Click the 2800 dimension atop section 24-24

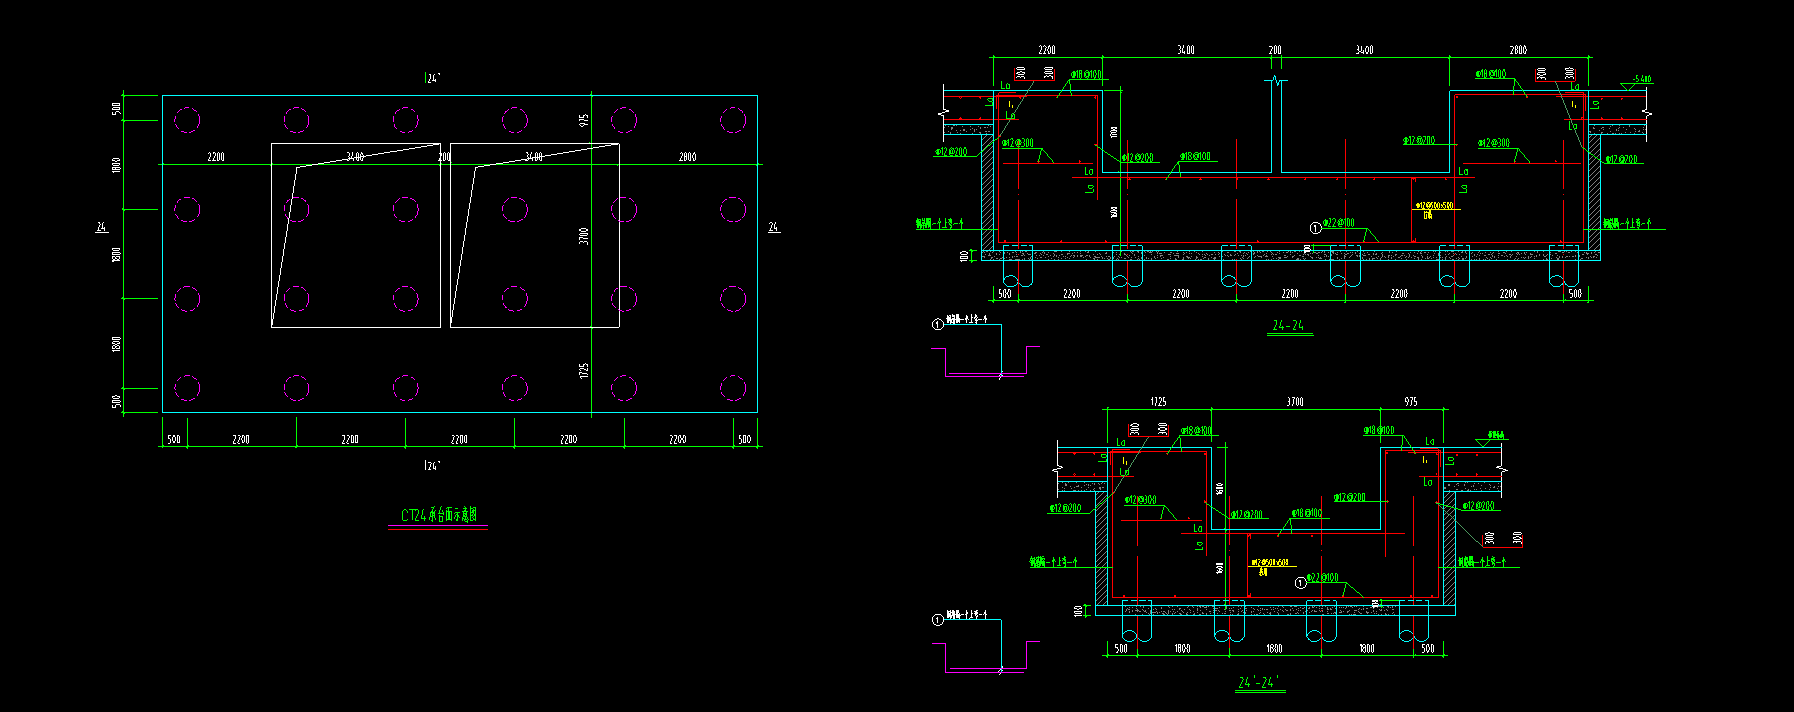coord(1518,50)
